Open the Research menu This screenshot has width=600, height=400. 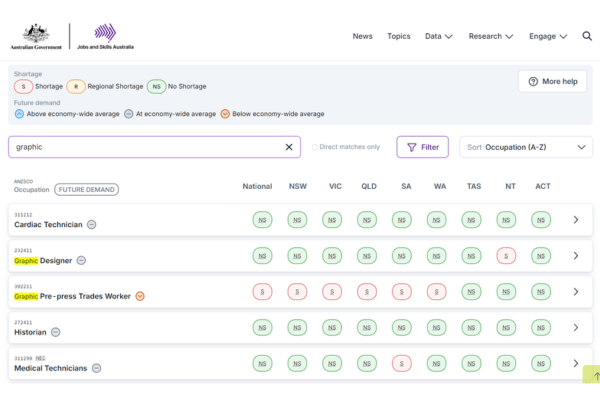click(490, 36)
